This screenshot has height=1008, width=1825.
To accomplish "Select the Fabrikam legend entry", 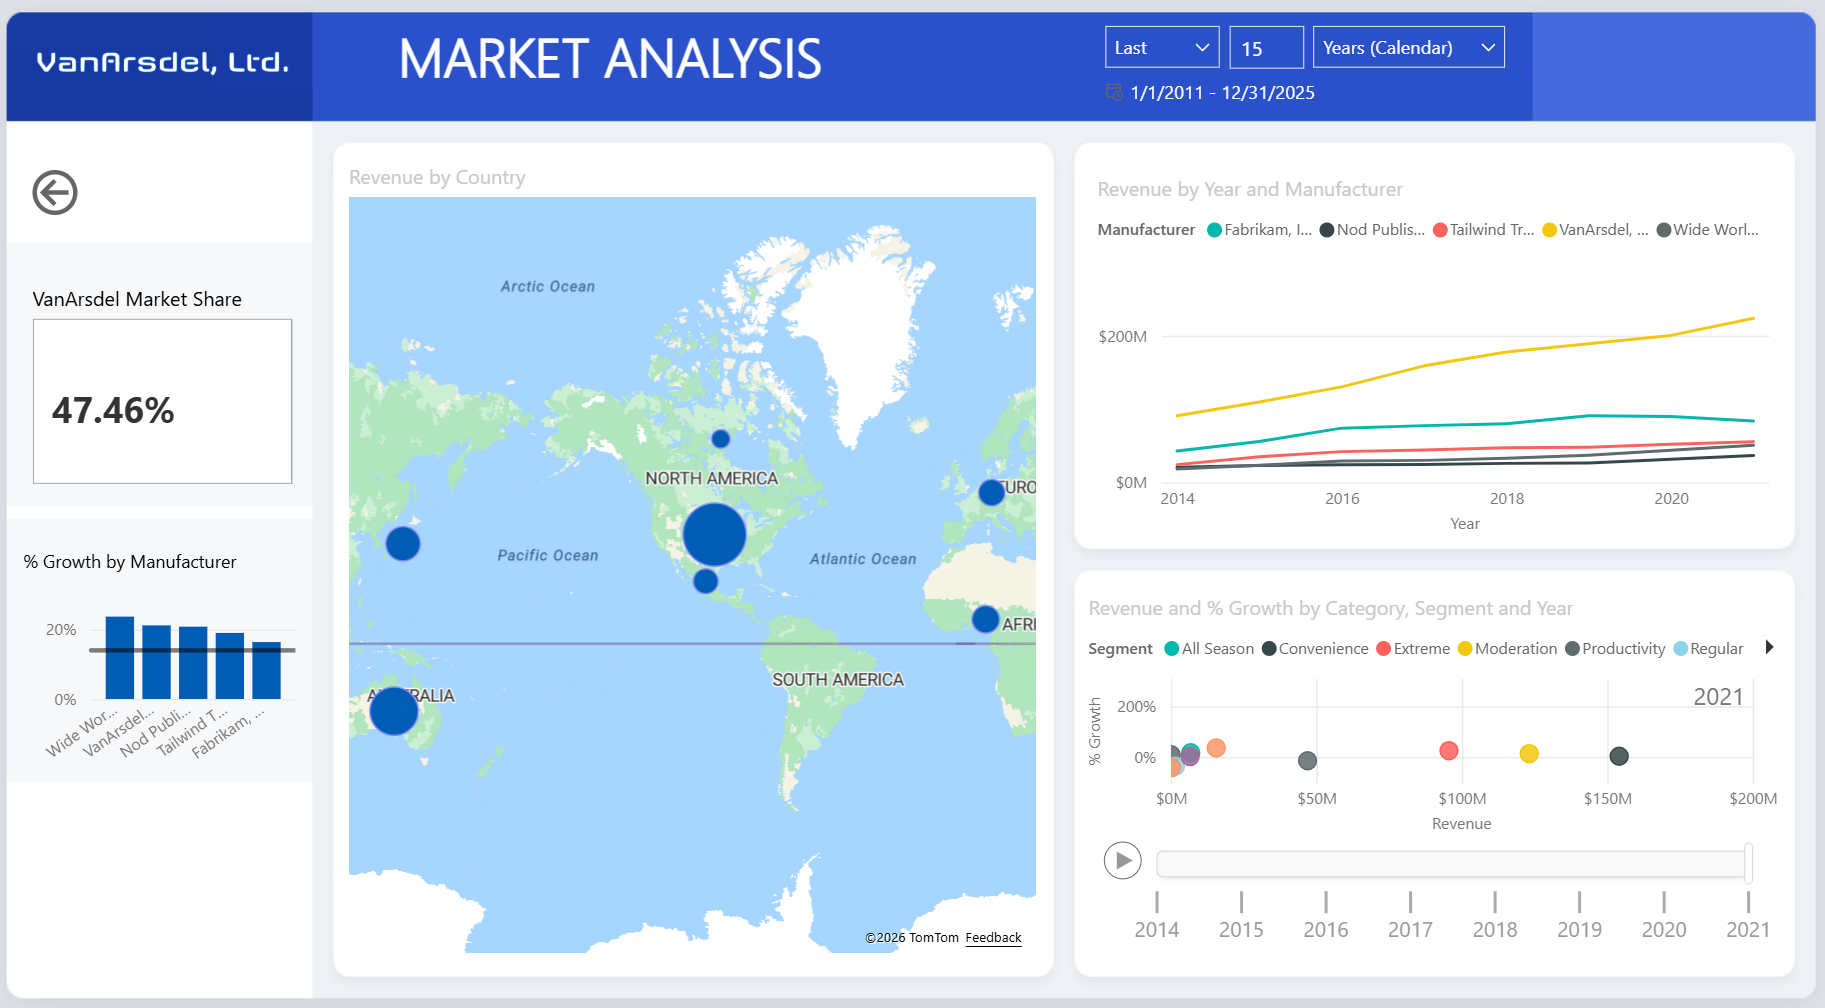I will pyautogui.click(x=1260, y=230).
